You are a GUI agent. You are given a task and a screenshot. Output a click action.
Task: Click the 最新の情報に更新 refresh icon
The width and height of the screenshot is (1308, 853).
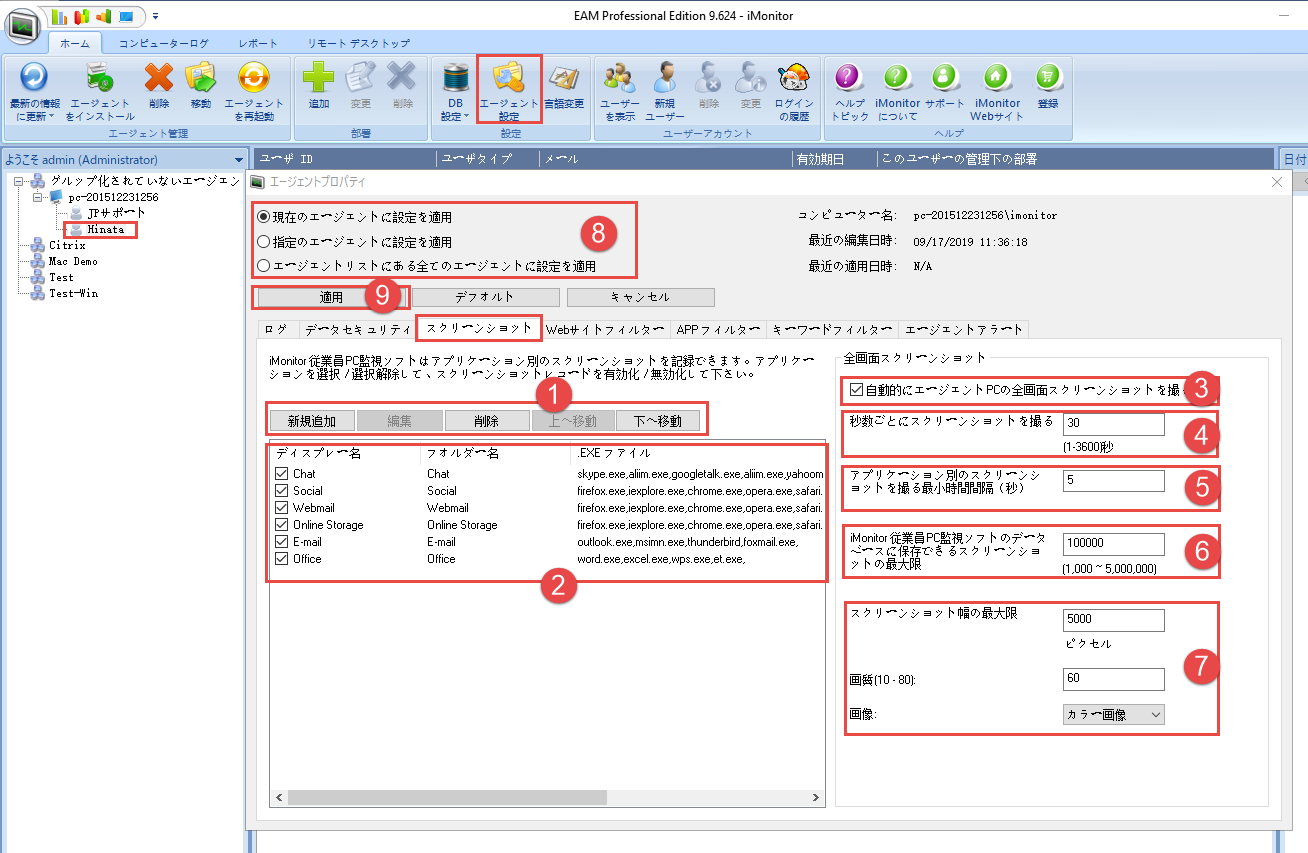[34, 78]
